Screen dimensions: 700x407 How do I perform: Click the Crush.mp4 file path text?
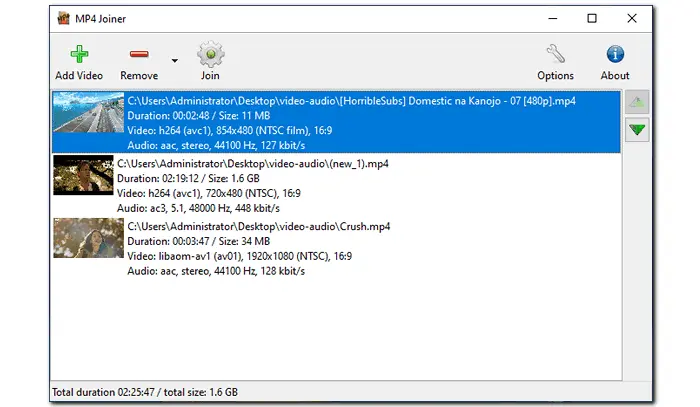tap(258, 227)
